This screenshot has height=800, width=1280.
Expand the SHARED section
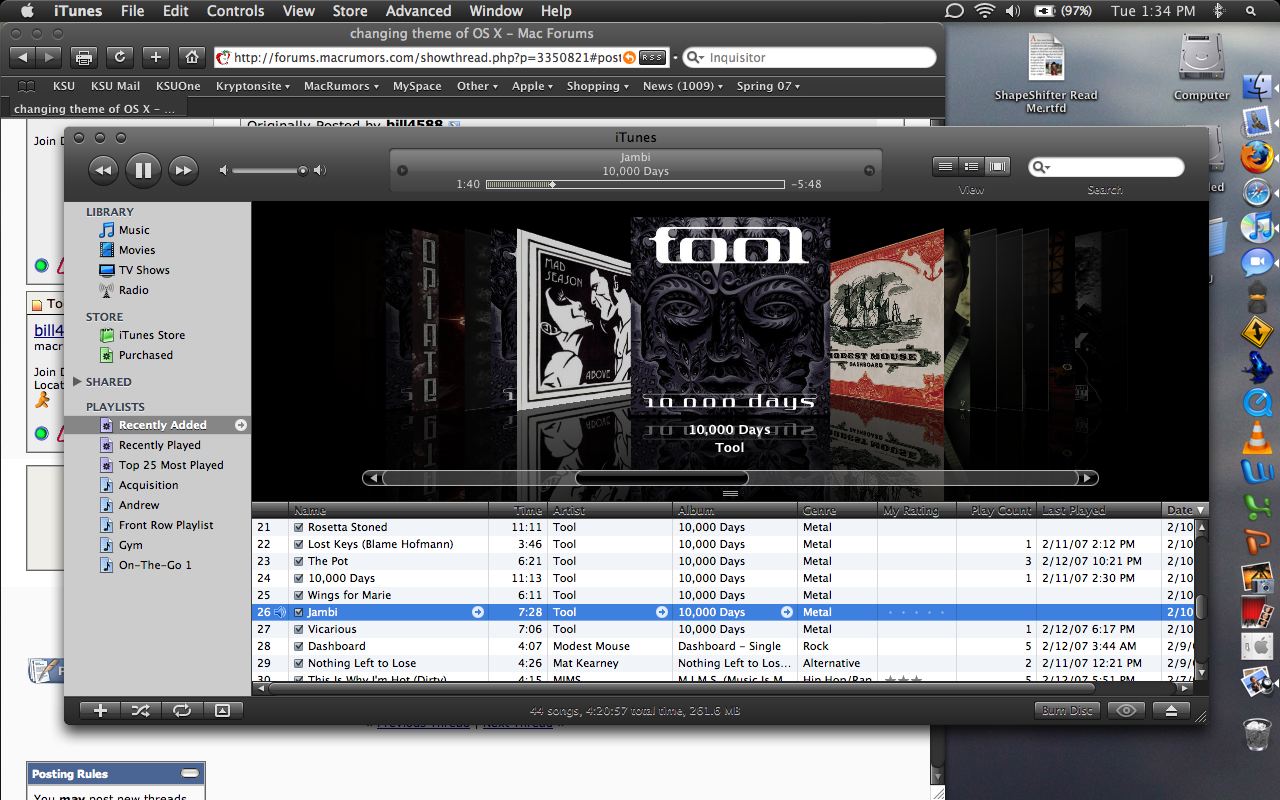coord(78,381)
